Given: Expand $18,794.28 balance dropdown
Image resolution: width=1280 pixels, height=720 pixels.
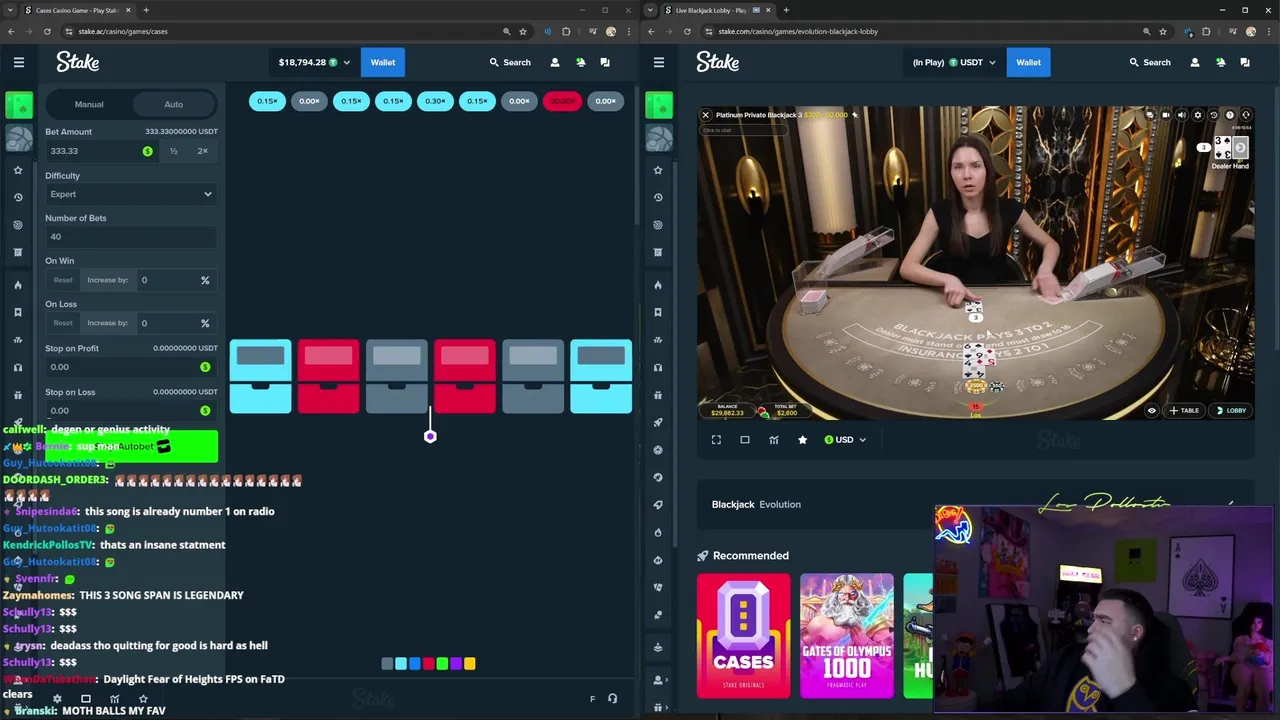Looking at the screenshot, I should (x=314, y=62).
